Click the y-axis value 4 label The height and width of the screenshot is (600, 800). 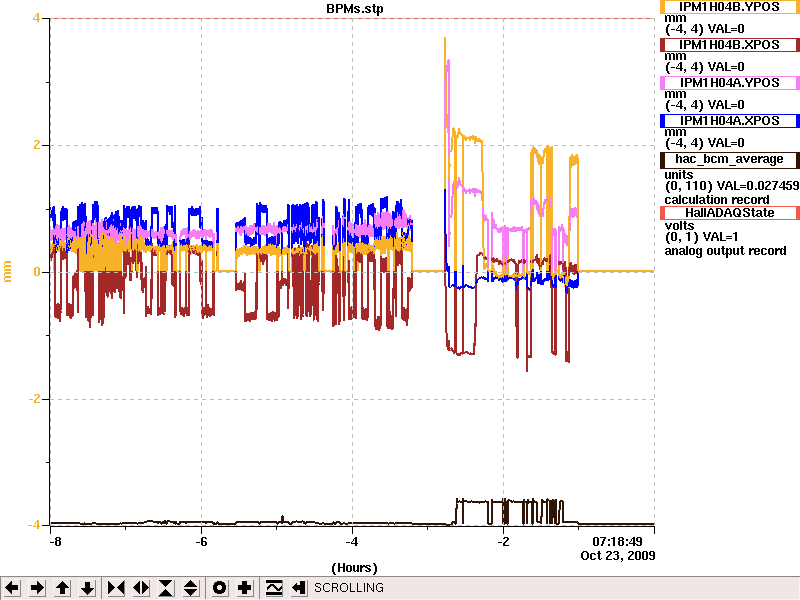pyautogui.click(x=36, y=18)
